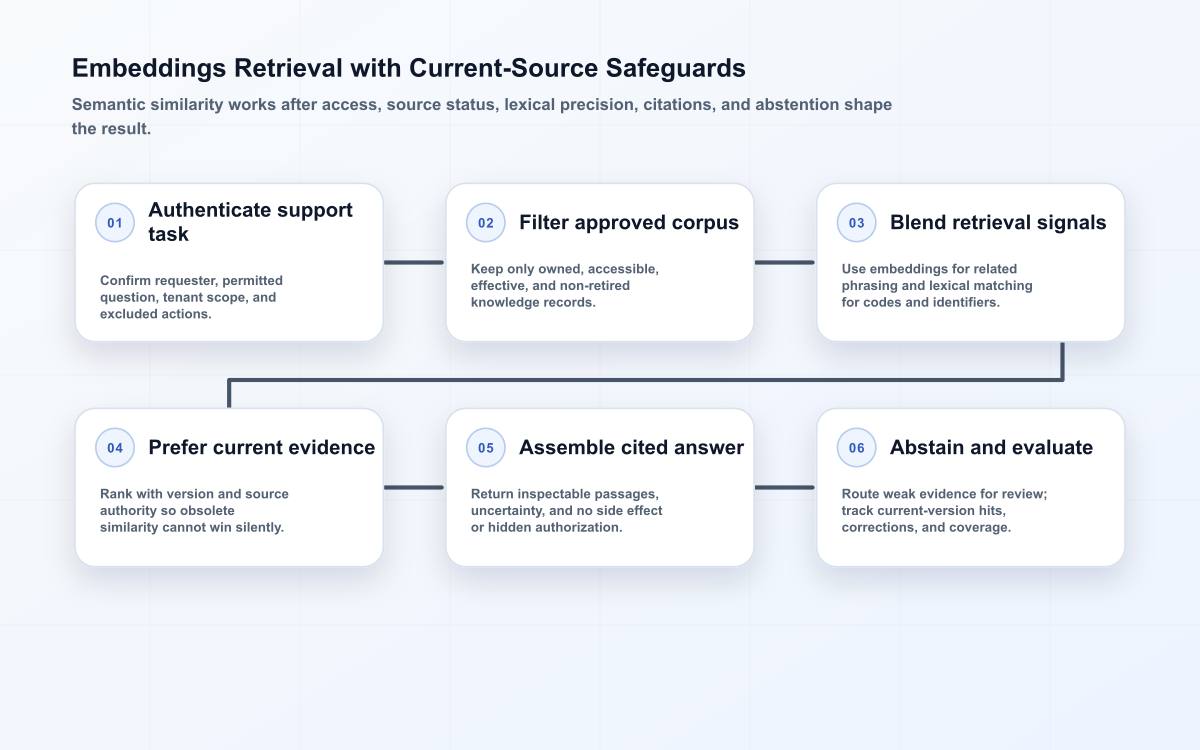
Task: Select the Assemble cited answer heading
Action: [x=631, y=448]
